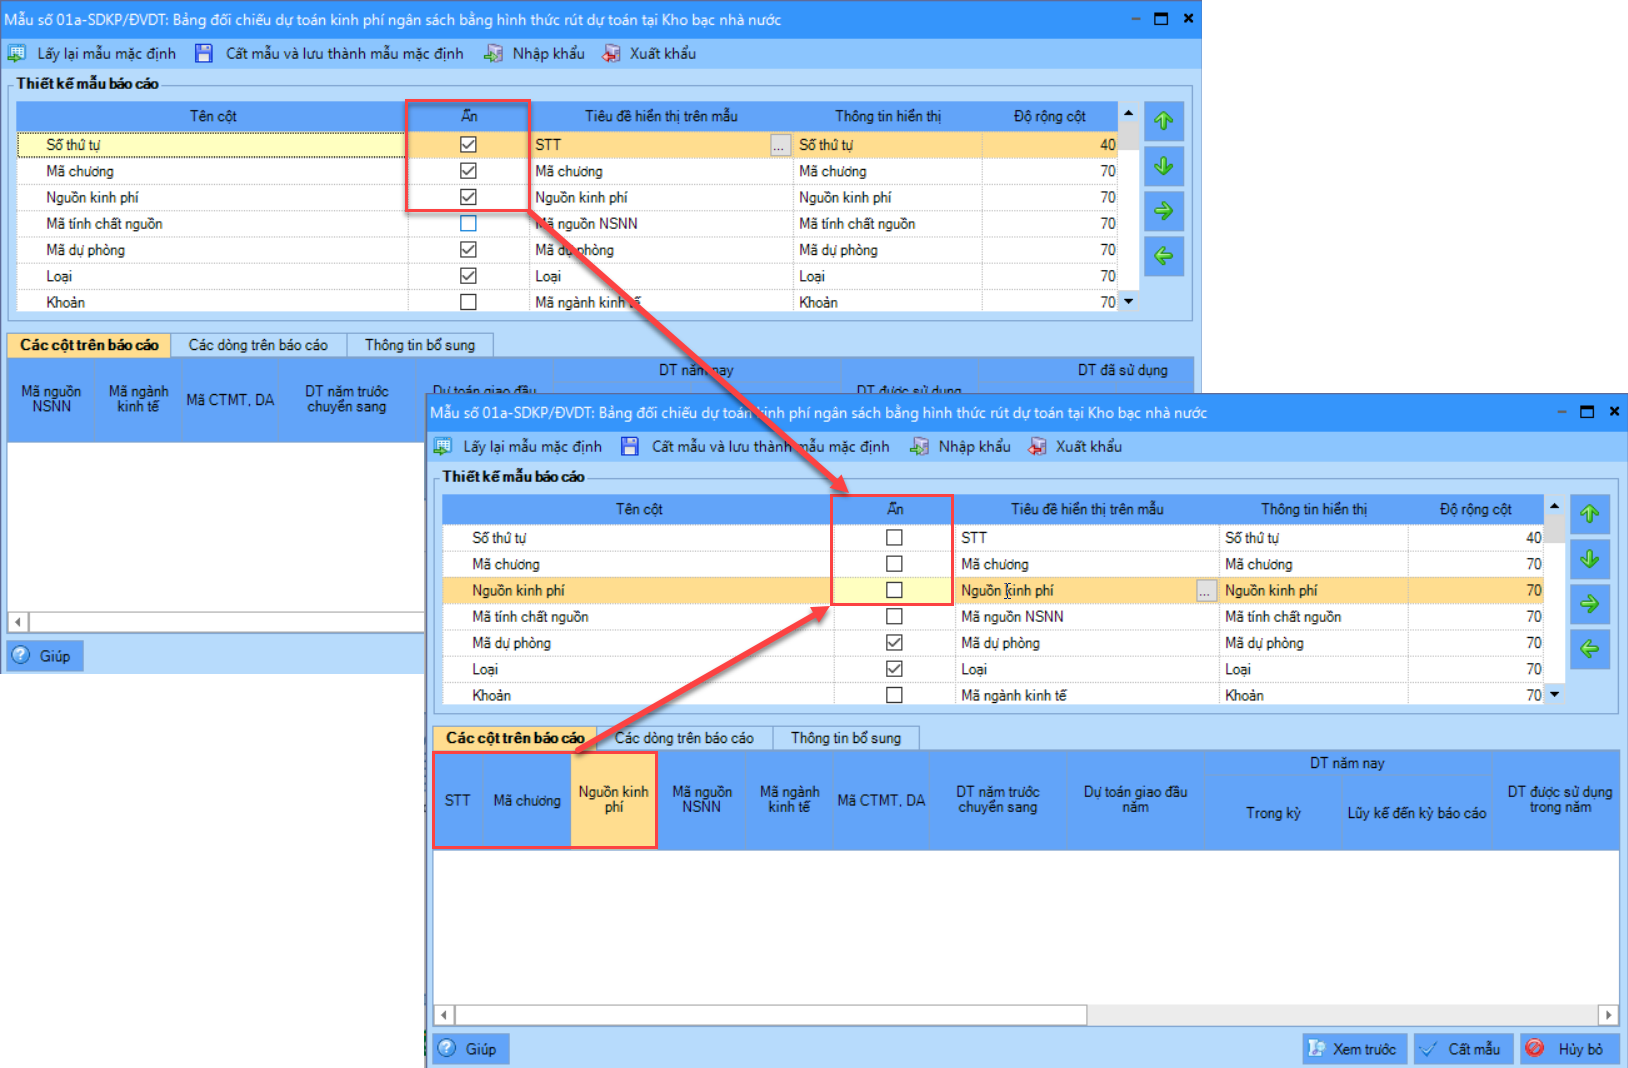Open the ellipsis editor for the Nguồn kinh phí title

point(1206,591)
